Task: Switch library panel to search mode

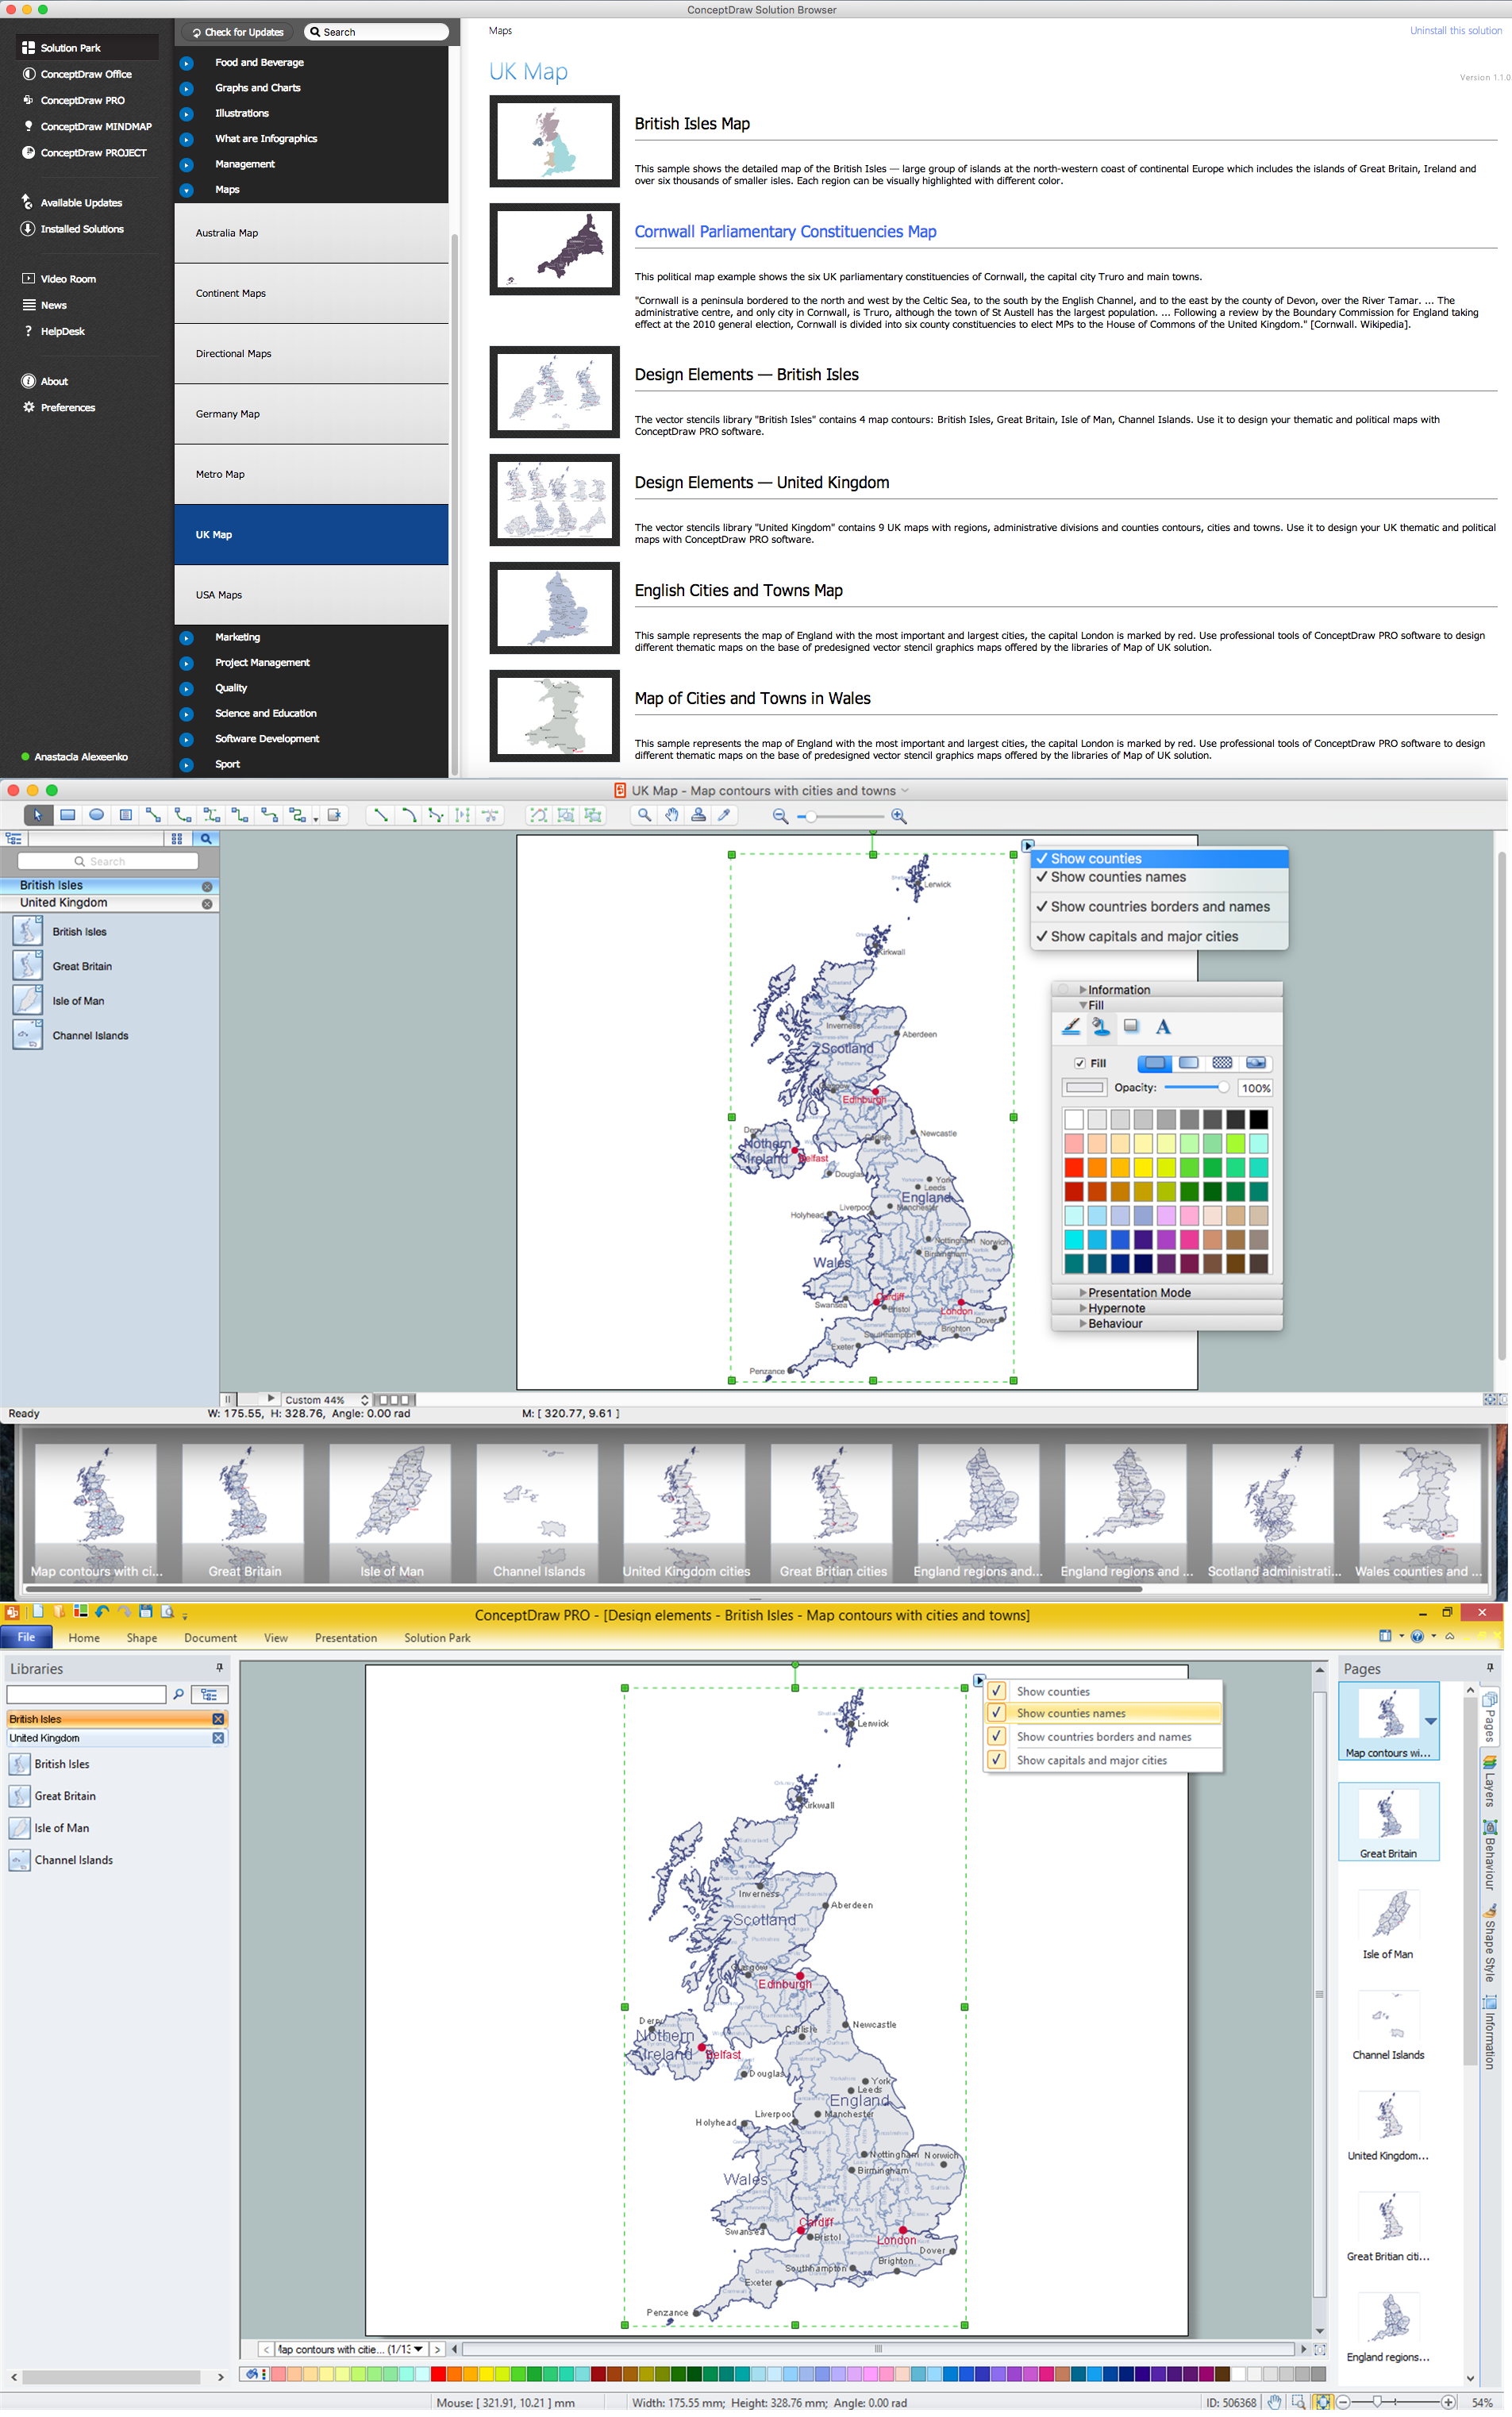Action: coord(206,840)
